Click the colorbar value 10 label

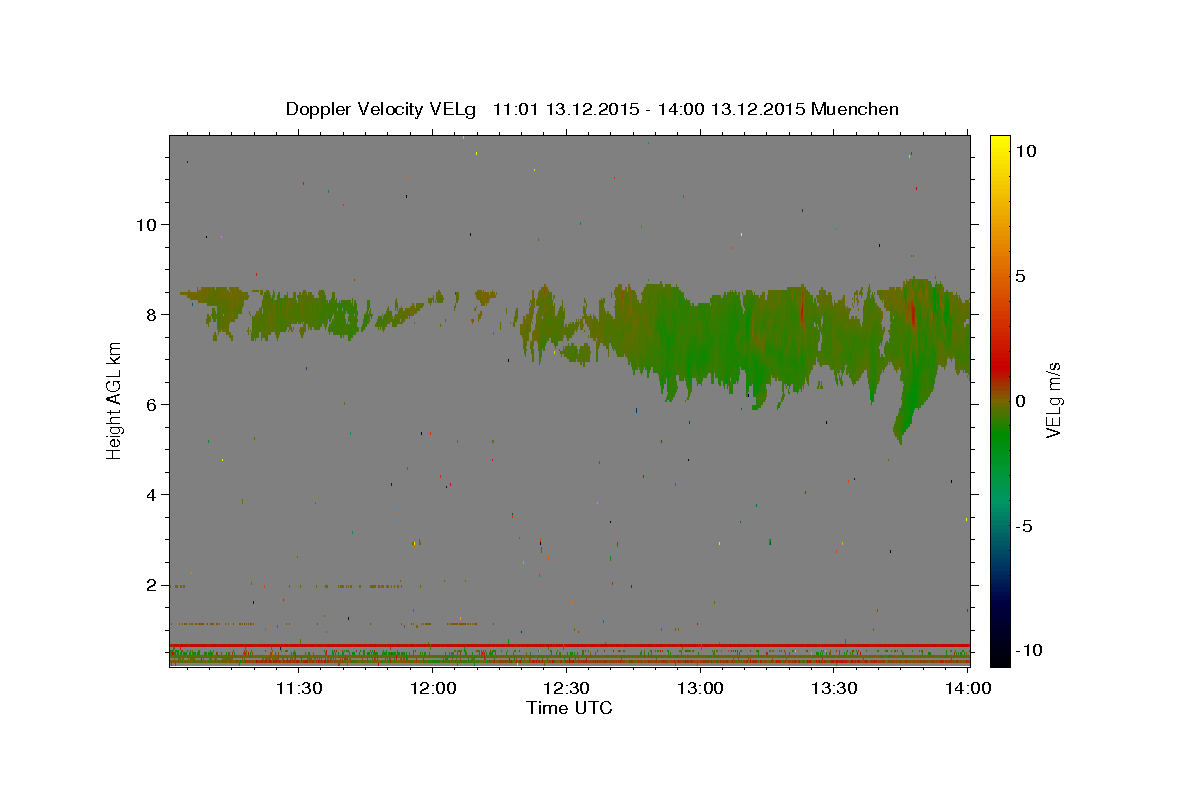[x=1026, y=150]
